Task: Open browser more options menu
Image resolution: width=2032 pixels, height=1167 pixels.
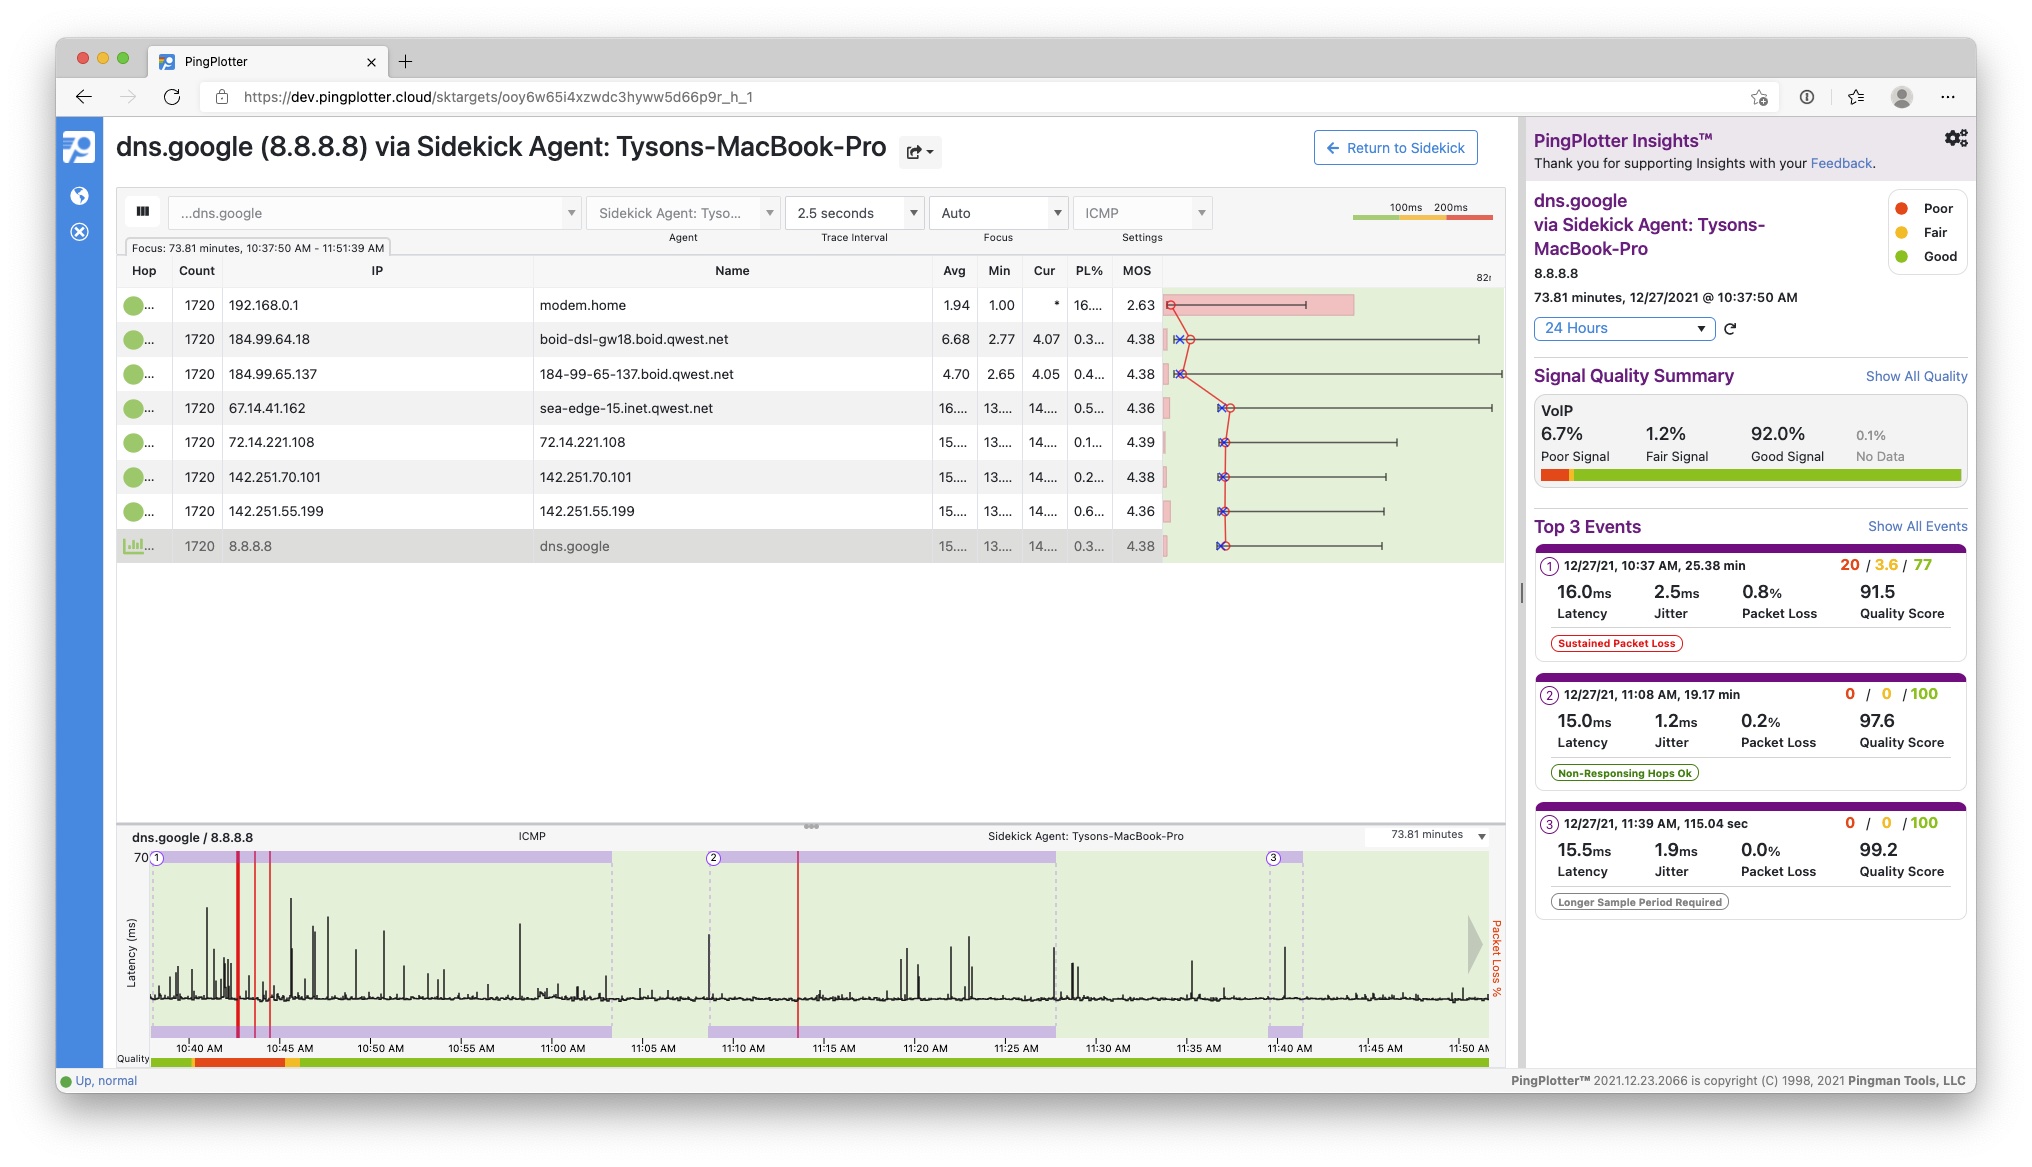Action: [x=1947, y=97]
